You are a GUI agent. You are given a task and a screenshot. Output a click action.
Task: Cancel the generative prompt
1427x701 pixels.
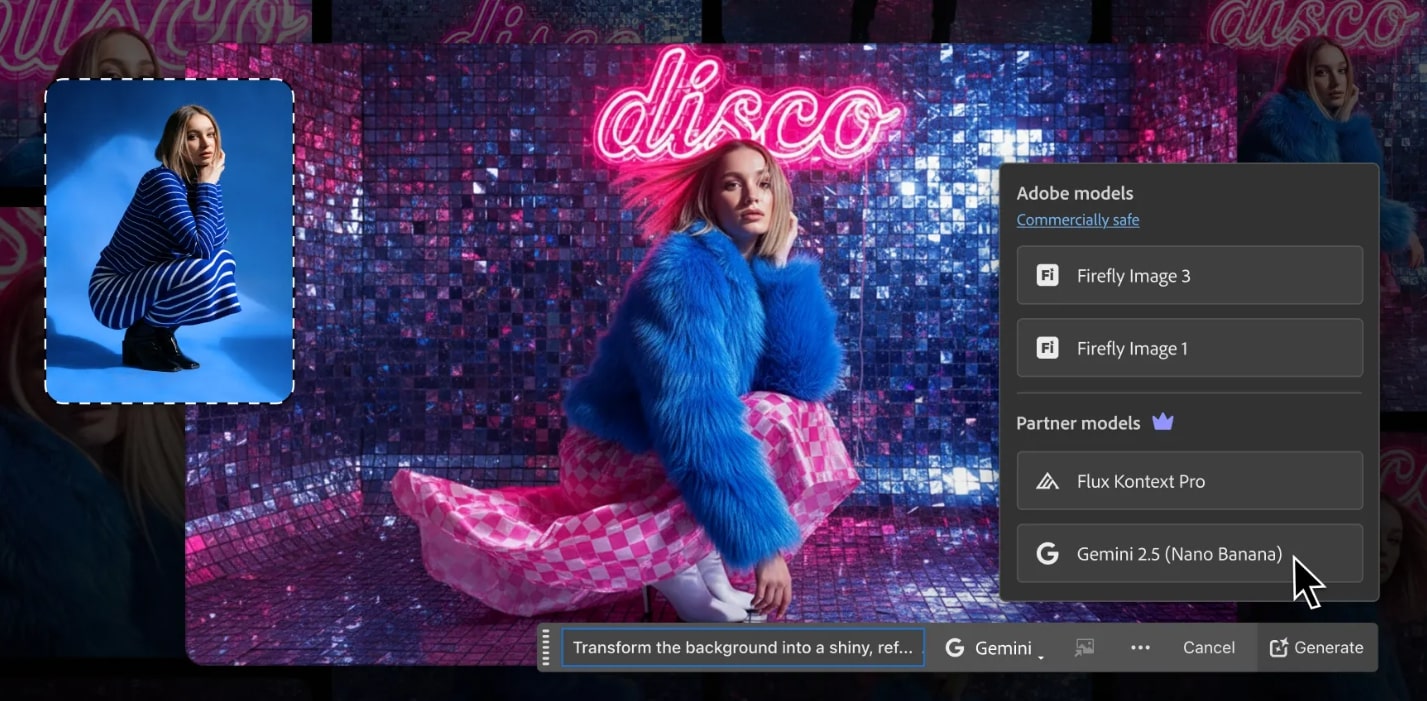[1209, 648]
